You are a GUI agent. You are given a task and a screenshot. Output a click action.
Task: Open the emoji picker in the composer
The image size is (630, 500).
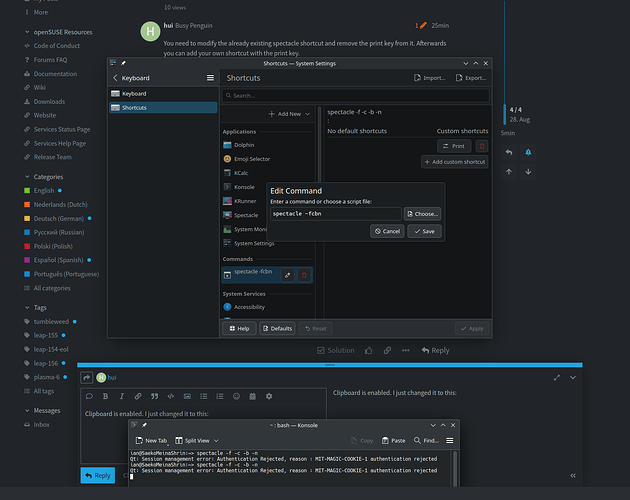point(236,396)
